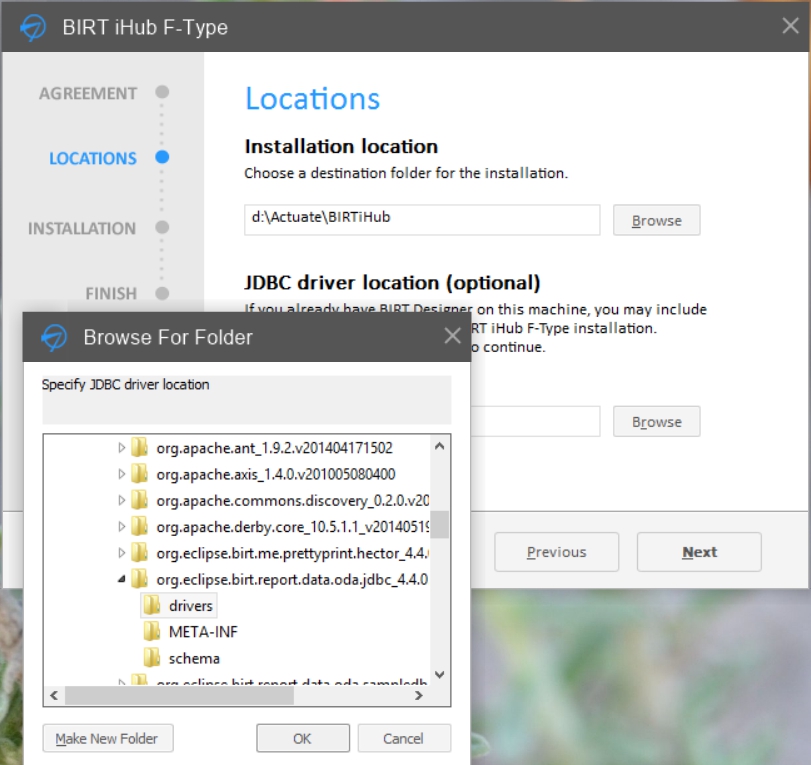Select the schema folder
The image size is (811, 765).
click(x=194, y=658)
